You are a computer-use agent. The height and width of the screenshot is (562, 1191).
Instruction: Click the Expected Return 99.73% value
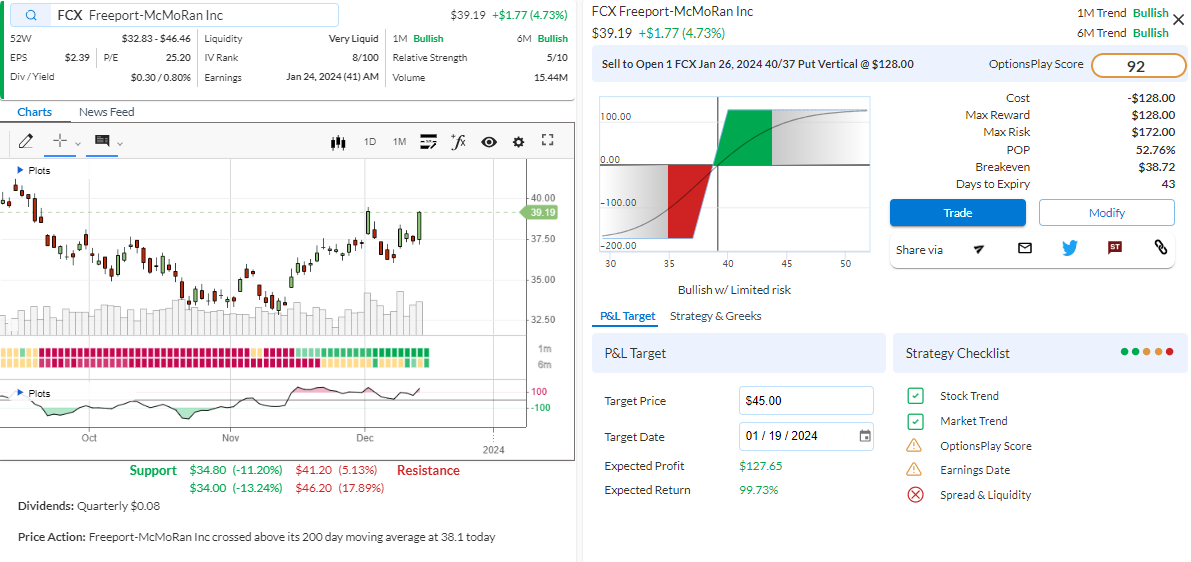tap(759, 490)
